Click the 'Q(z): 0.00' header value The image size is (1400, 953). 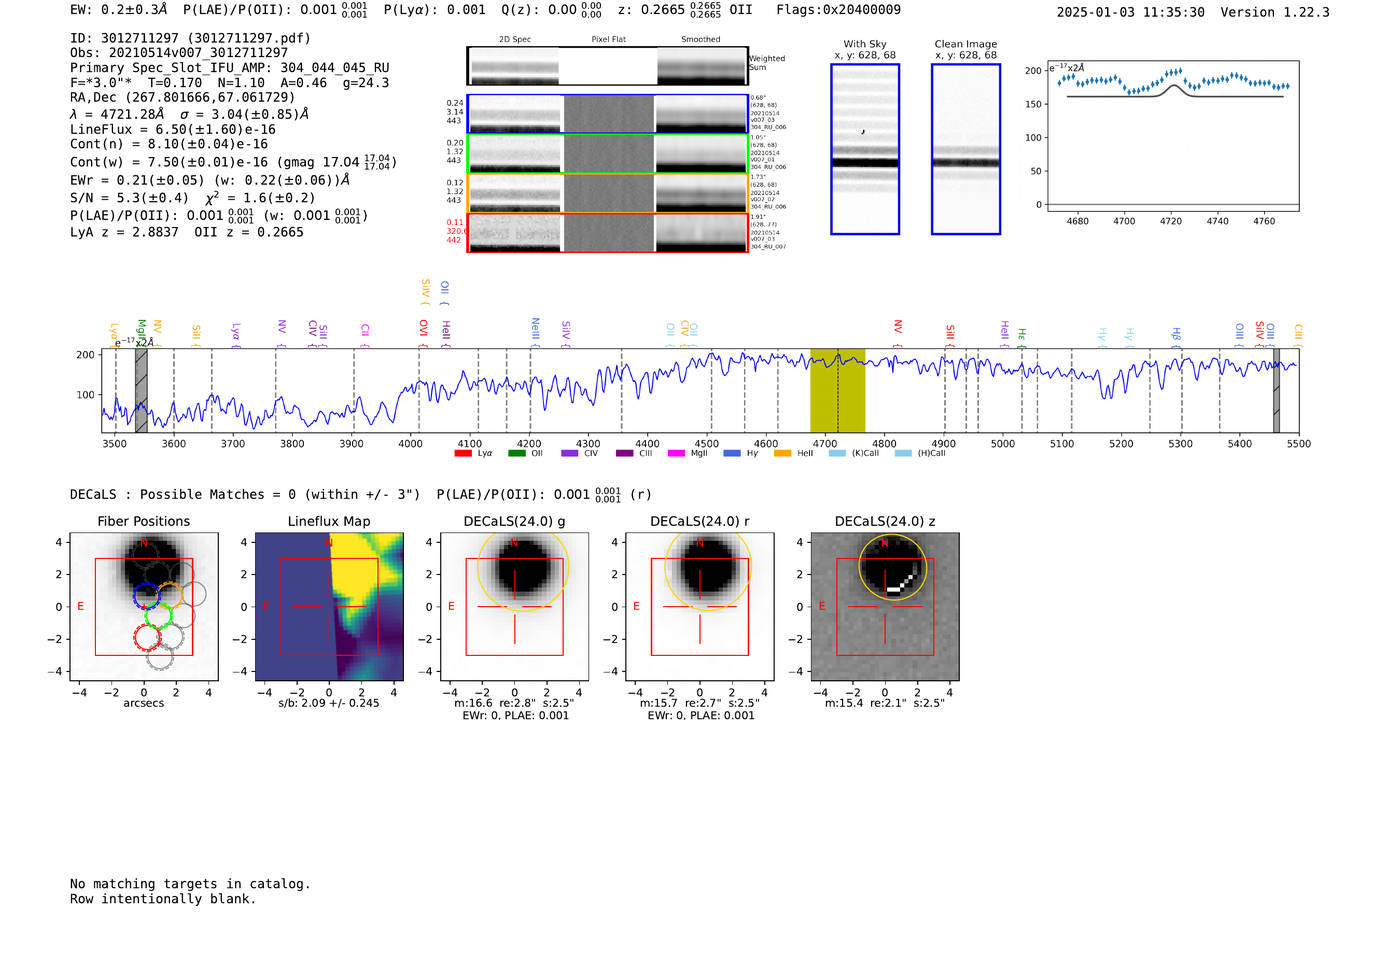click(552, 10)
